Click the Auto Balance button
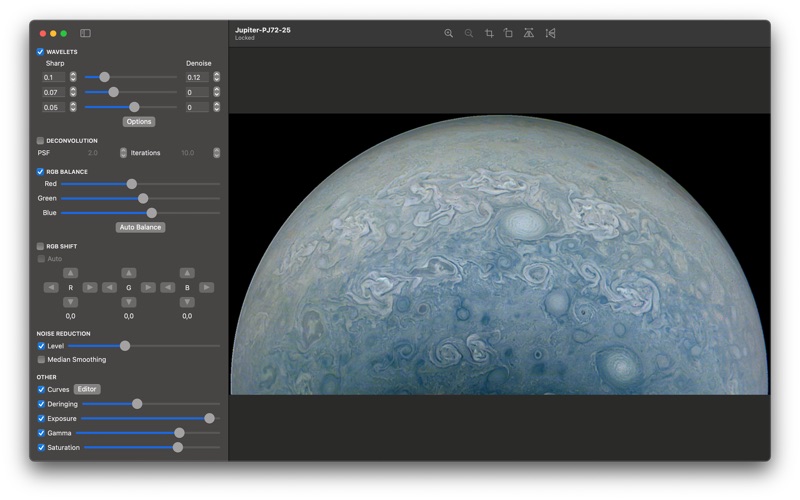 tap(140, 227)
